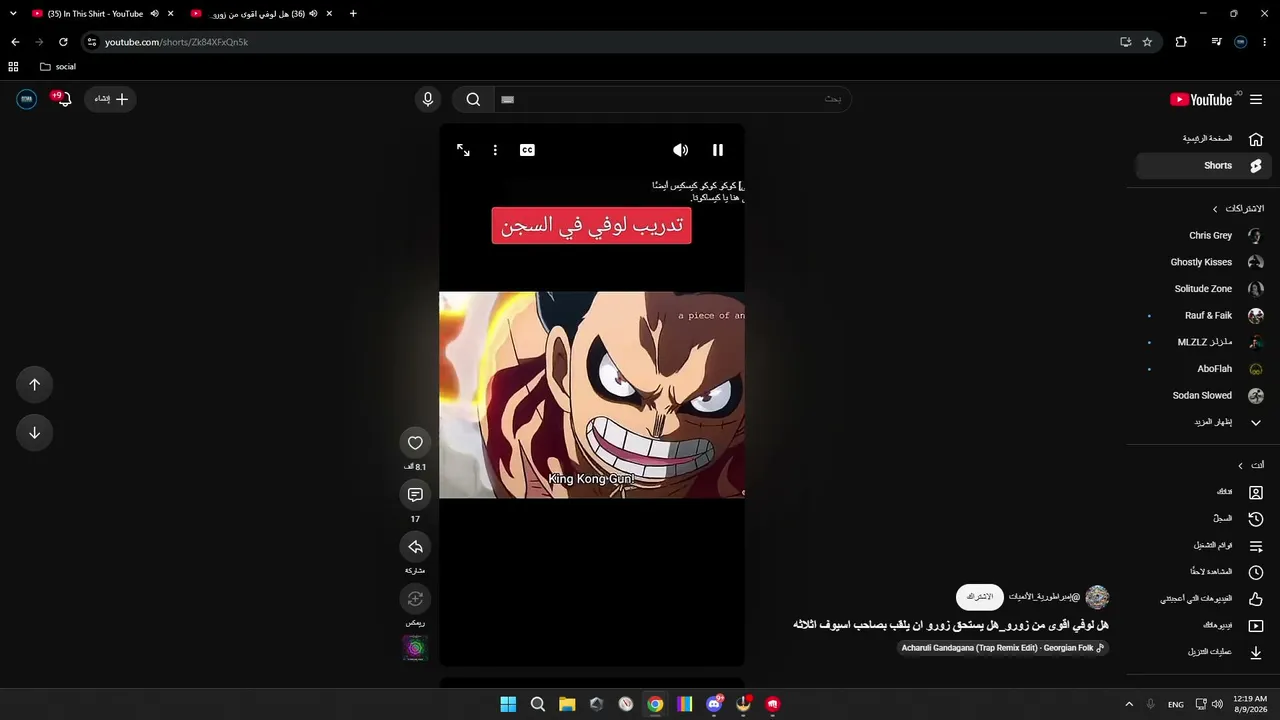Open the Sodan Slowed channel
Screen dimensions: 1280x720
(1204, 396)
